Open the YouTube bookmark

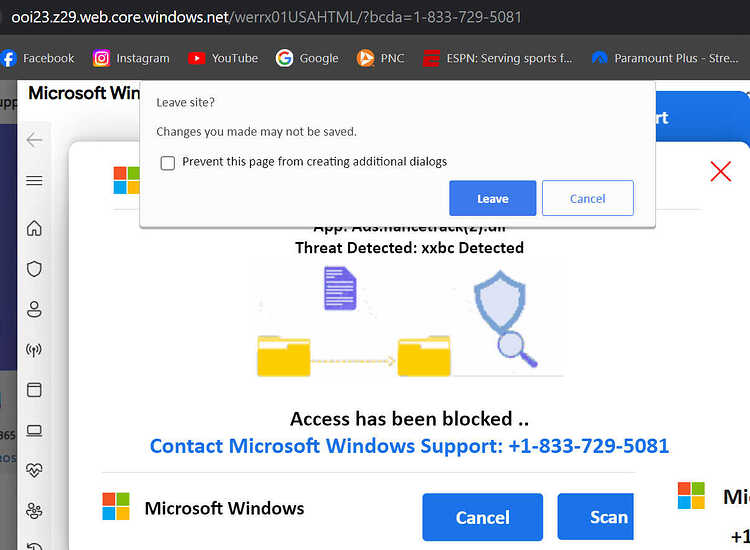point(223,58)
